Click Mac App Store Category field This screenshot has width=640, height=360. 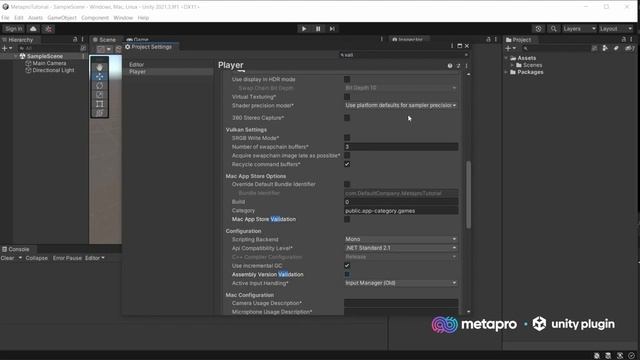pos(401,211)
